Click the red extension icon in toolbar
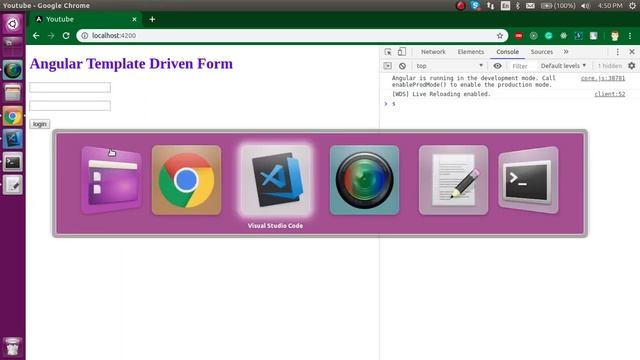The image size is (640, 360). [x=518, y=36]
